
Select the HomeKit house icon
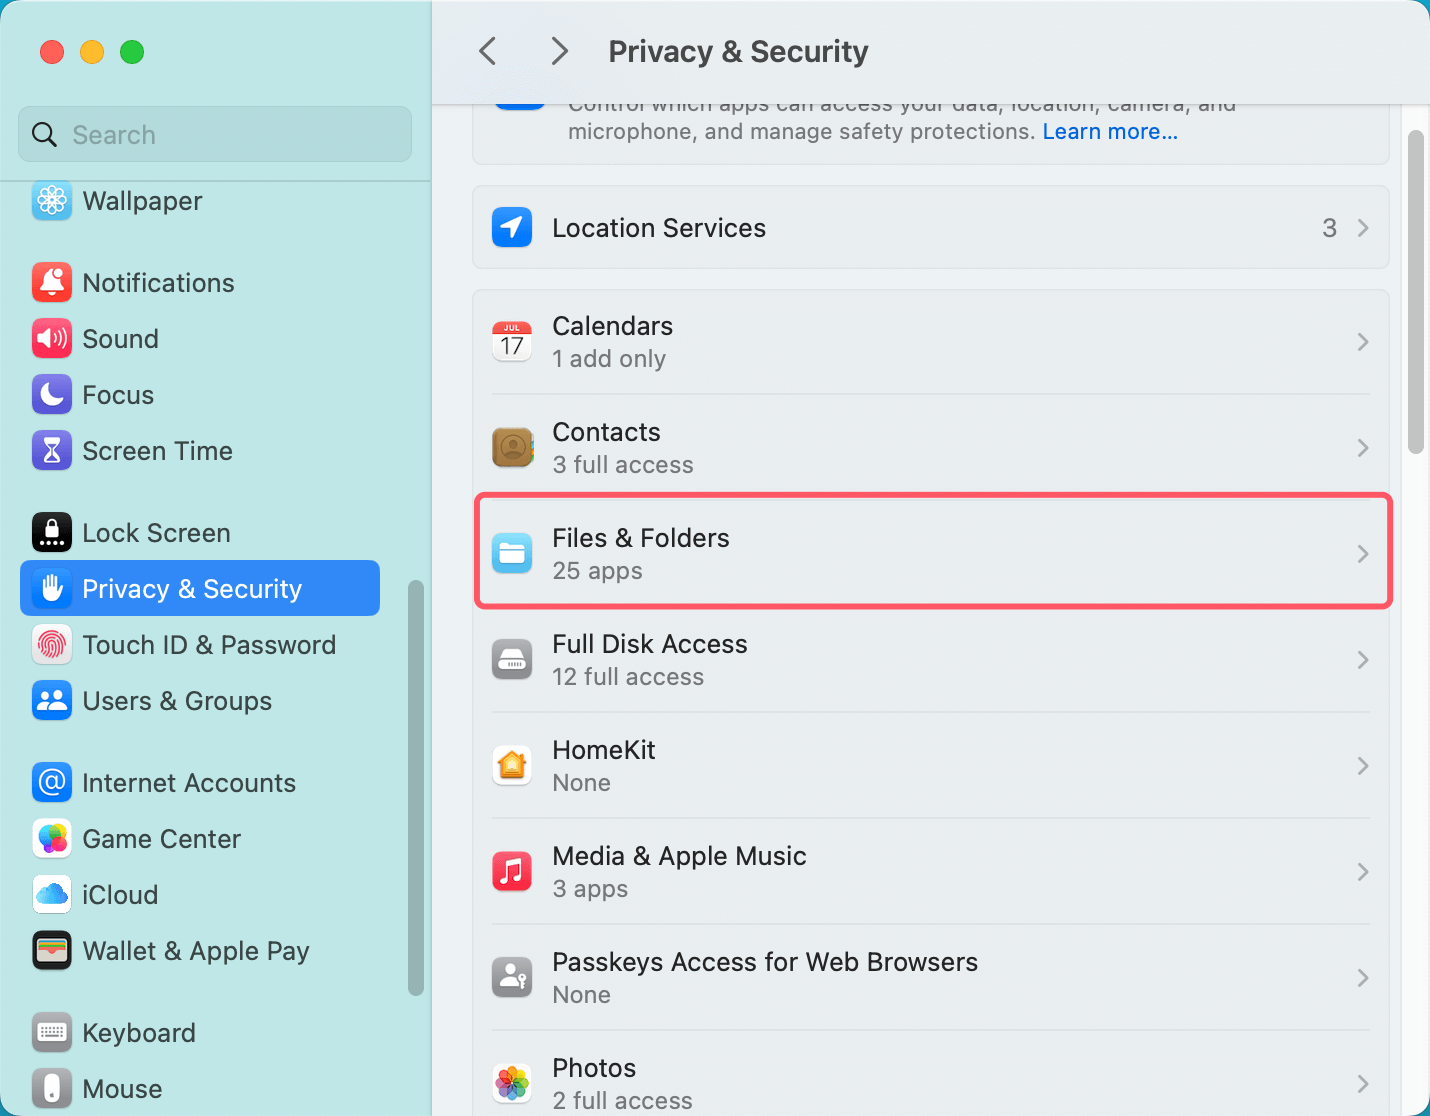tap(512, 765)
